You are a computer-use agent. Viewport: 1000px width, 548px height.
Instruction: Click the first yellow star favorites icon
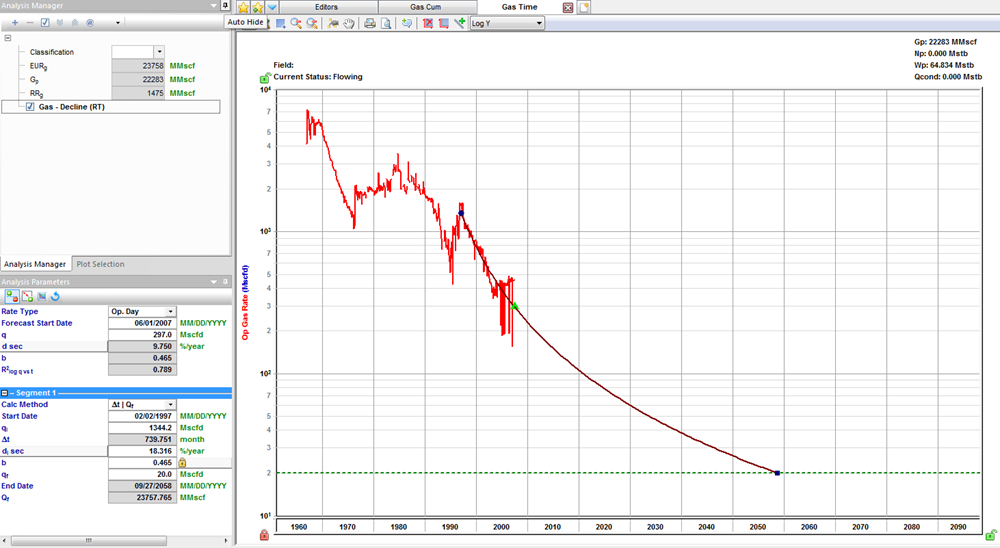(x=244, y=8)
